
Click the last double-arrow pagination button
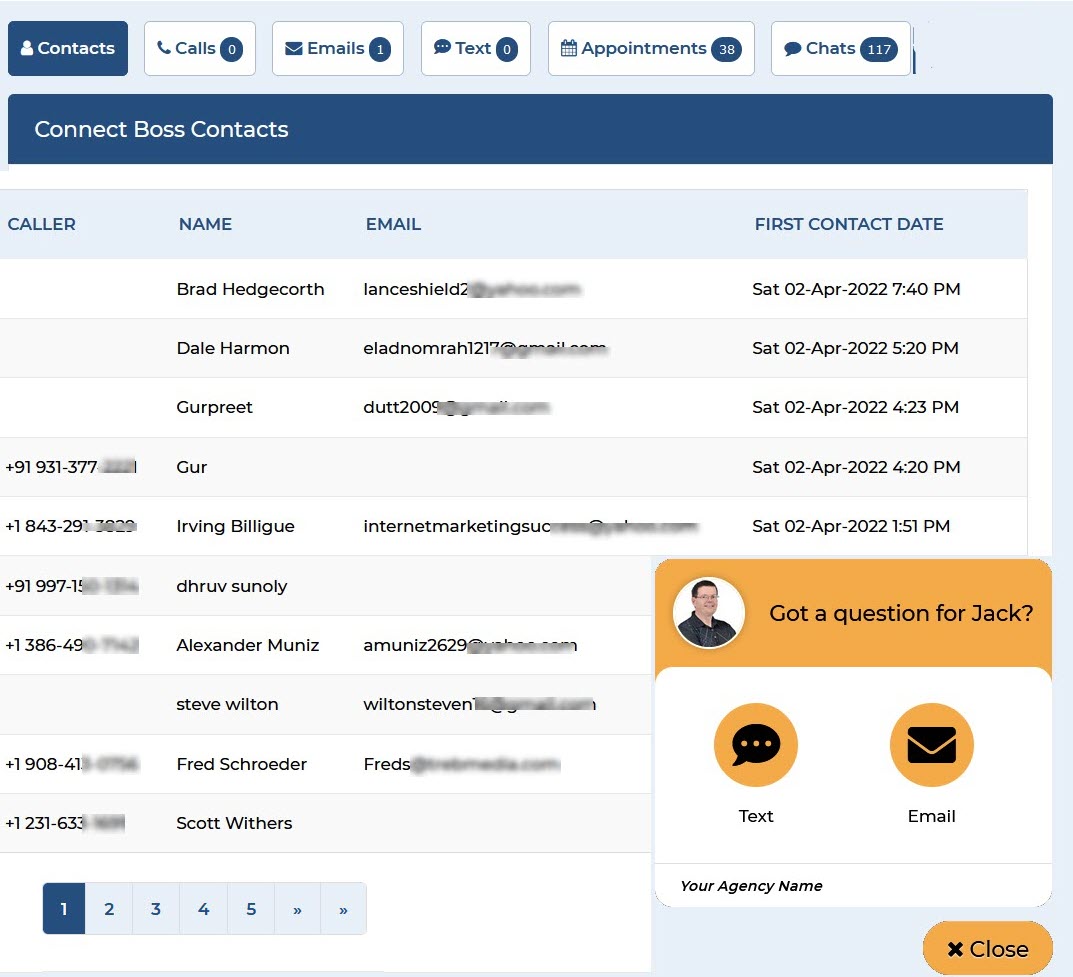(x=343, y=909)
